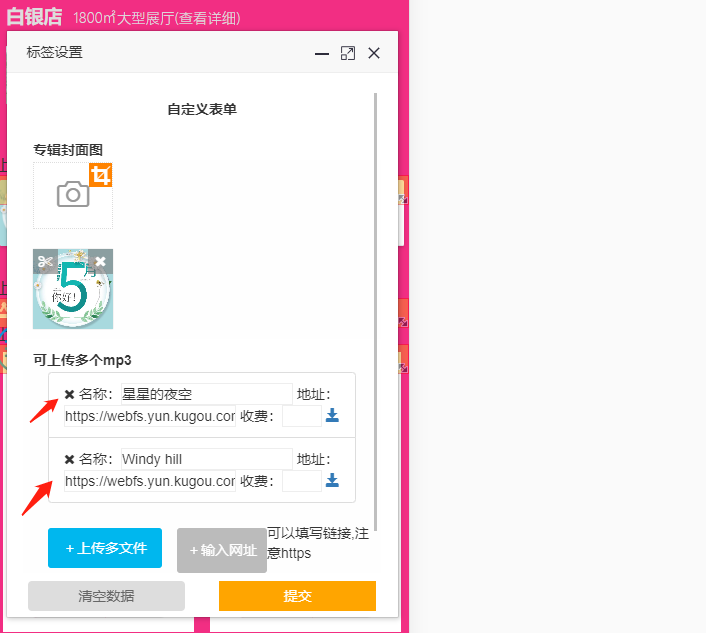This screenshot has height=633, width=706.
Task: Maximize the 标签设置 dialog
Action: tap(348, 53)
